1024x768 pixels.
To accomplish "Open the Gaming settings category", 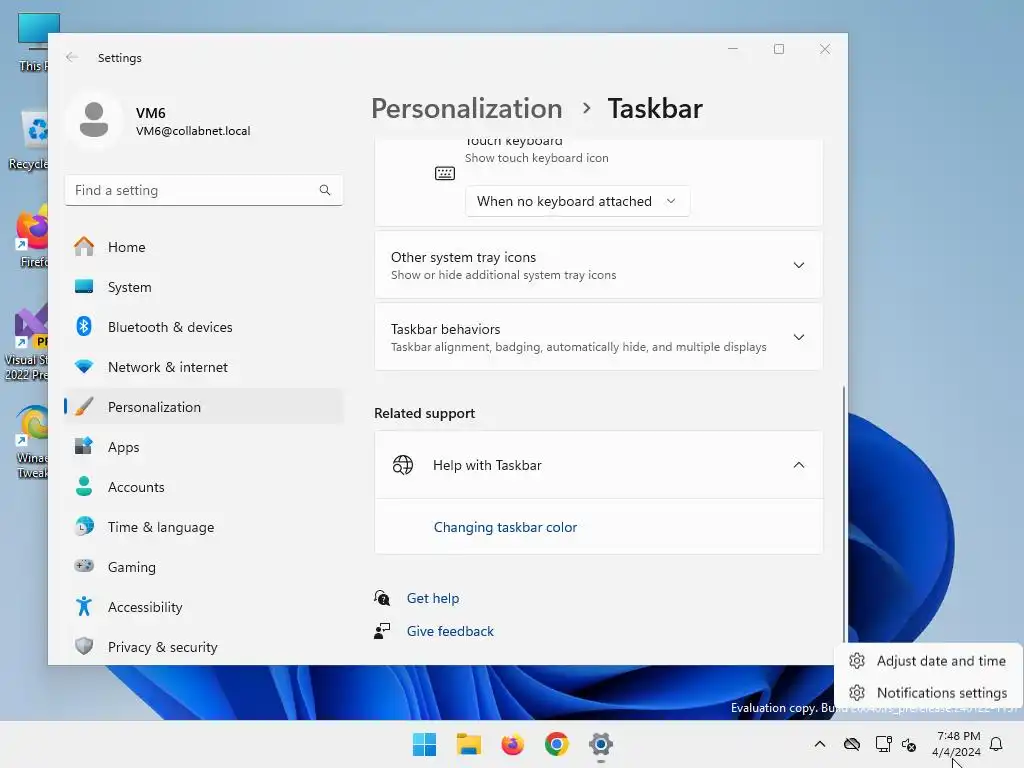I will pyautogui.click(x=204, y=566).
